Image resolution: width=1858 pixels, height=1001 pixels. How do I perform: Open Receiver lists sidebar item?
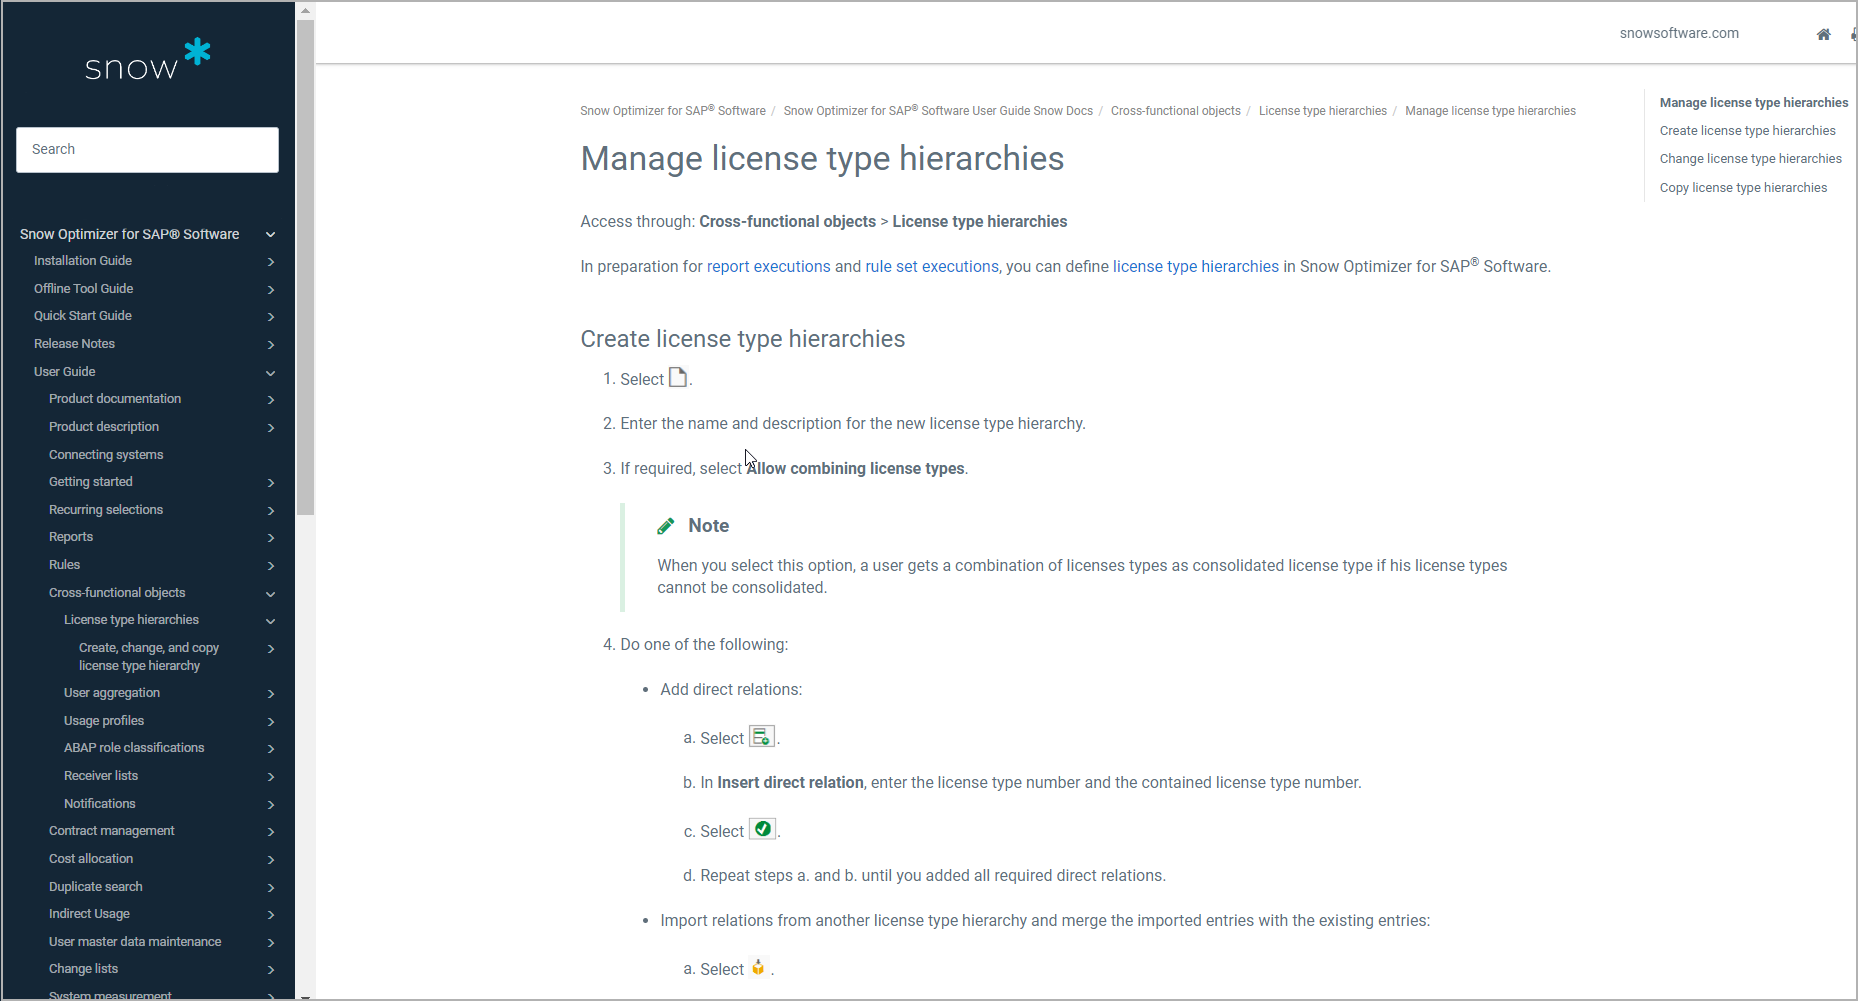click(101, 776)
